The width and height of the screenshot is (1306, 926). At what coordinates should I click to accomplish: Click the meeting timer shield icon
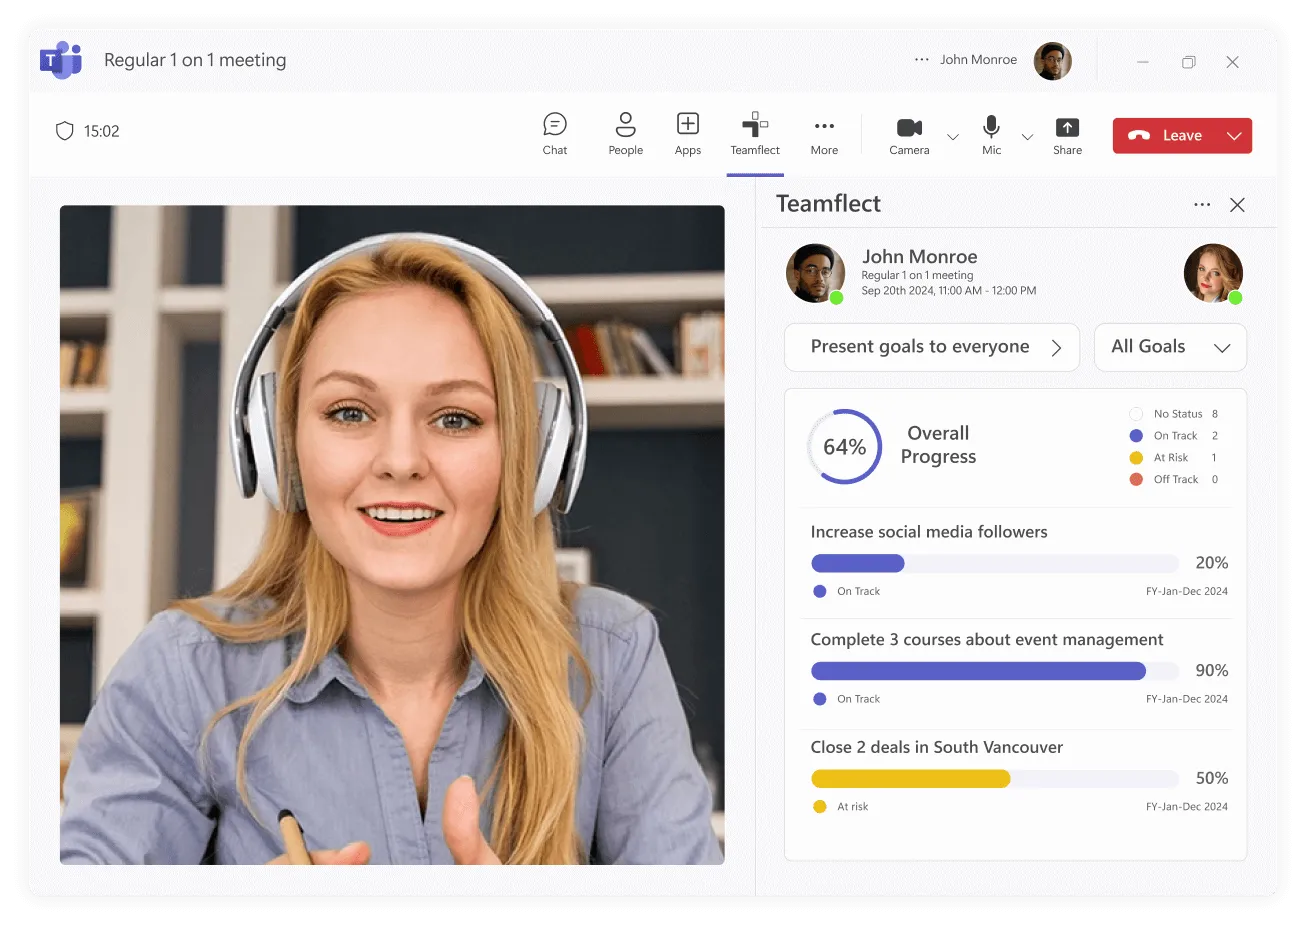coord(64,130)
